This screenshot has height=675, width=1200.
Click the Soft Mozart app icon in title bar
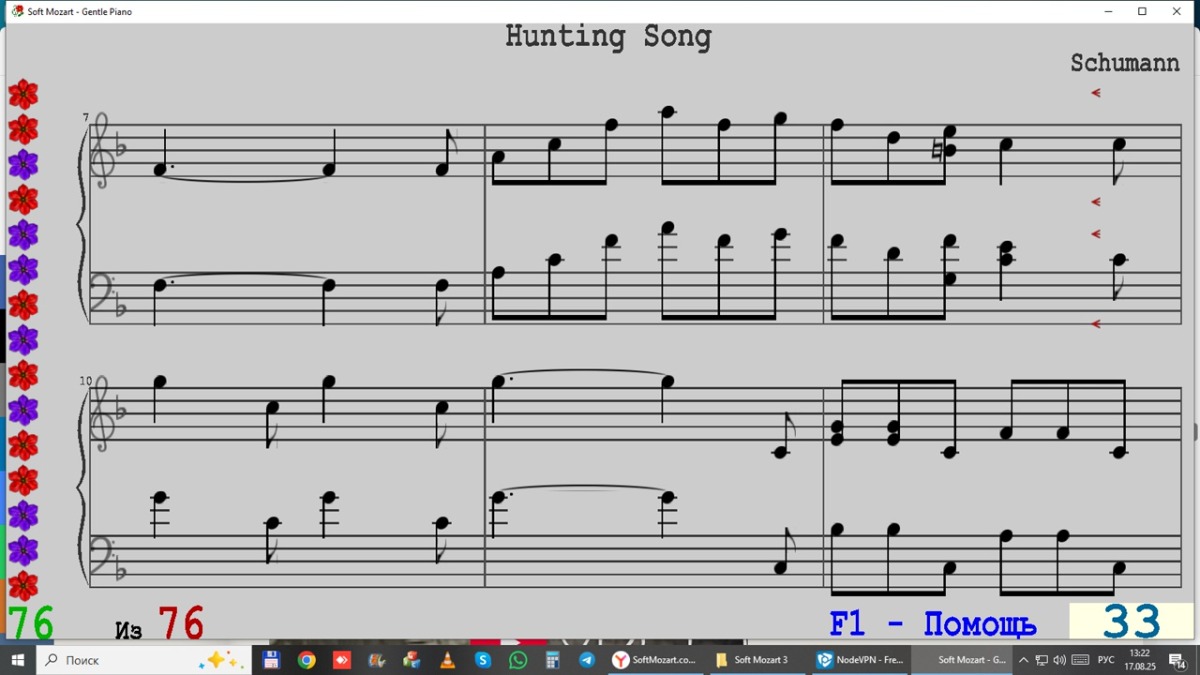[17, 11]
